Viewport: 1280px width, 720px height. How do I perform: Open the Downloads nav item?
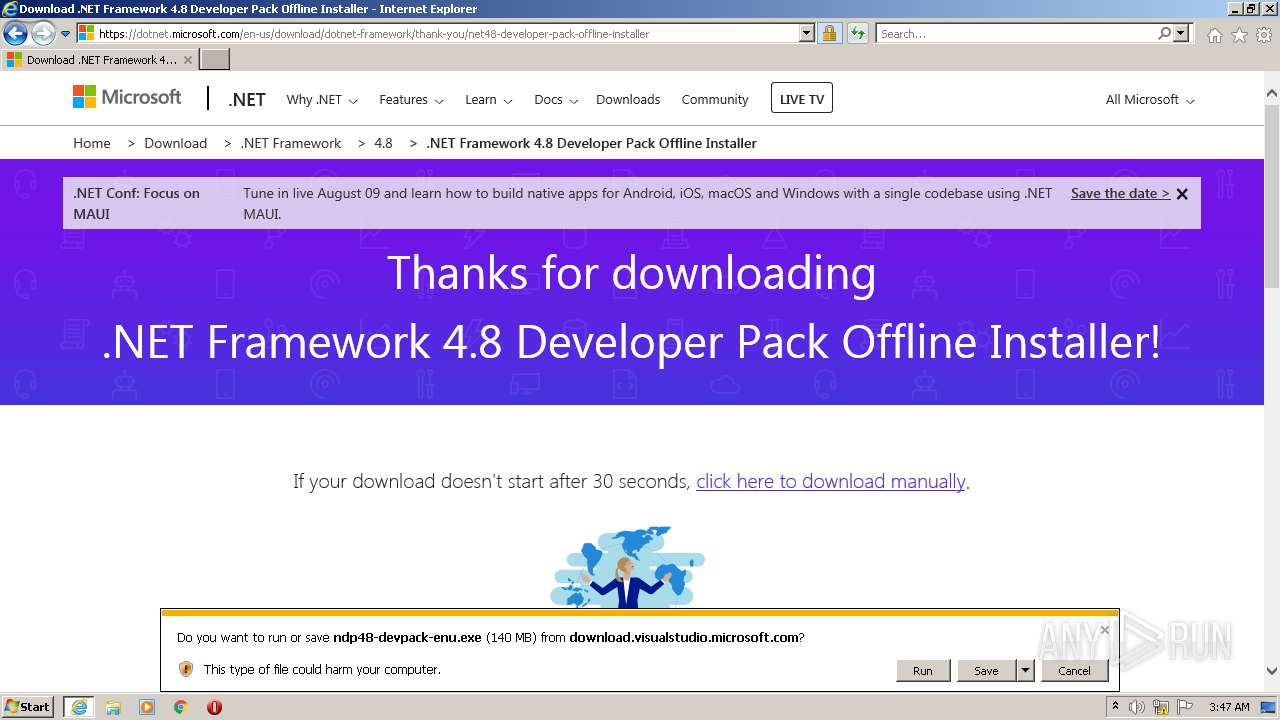628,100
